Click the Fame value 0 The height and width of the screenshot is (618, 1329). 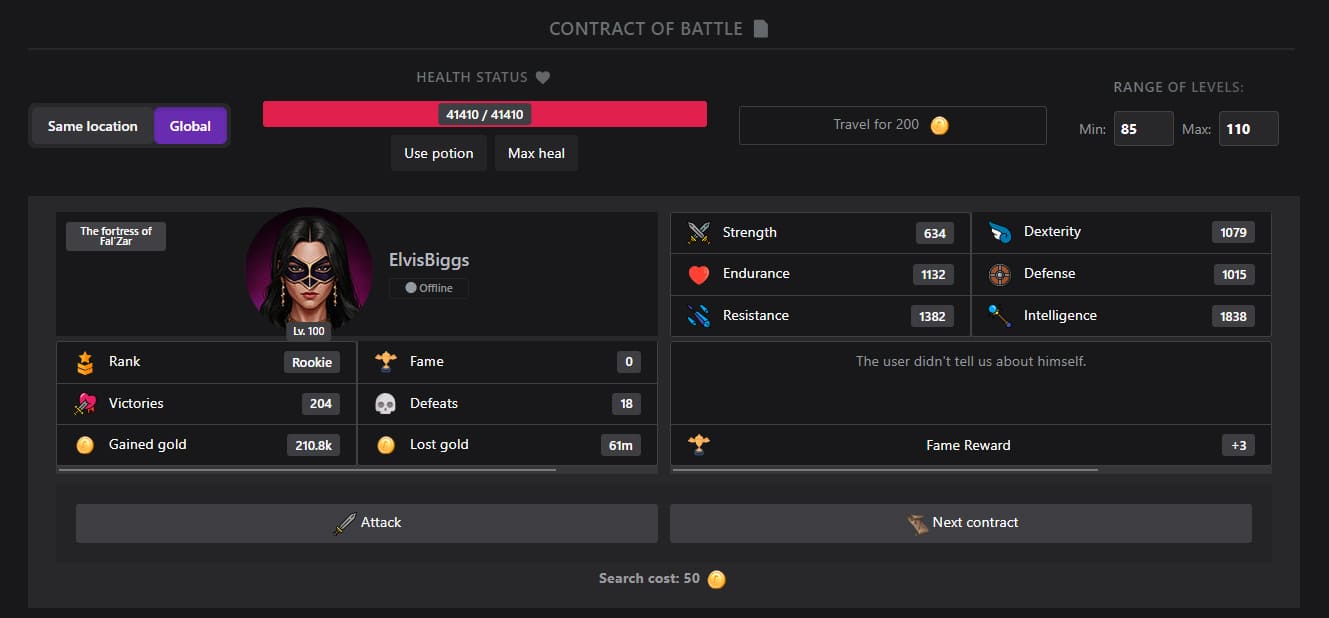pyautogui.click(x=629, y=362)
